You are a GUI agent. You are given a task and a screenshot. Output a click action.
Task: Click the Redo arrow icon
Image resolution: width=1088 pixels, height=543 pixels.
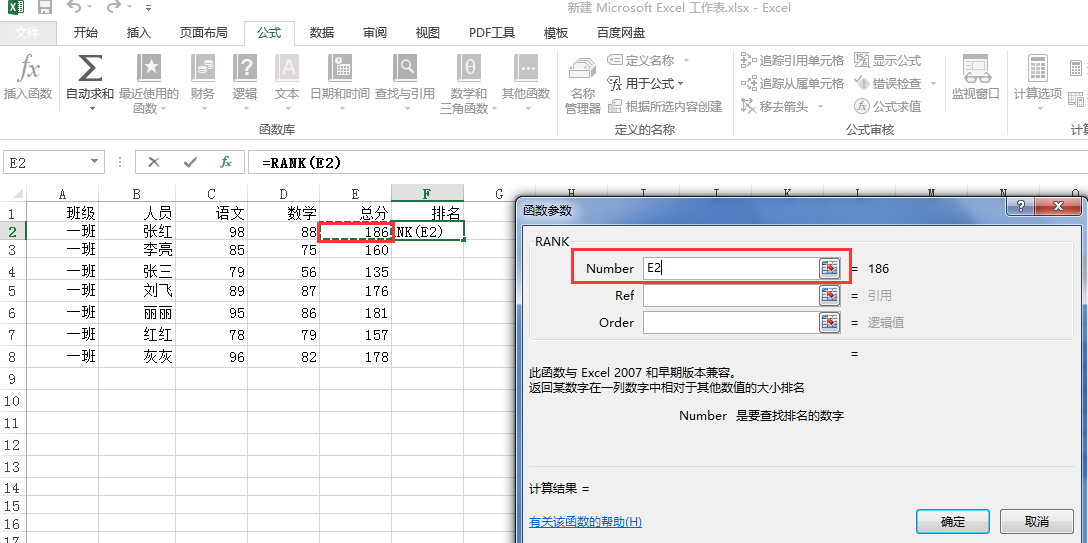coord(113,8)
